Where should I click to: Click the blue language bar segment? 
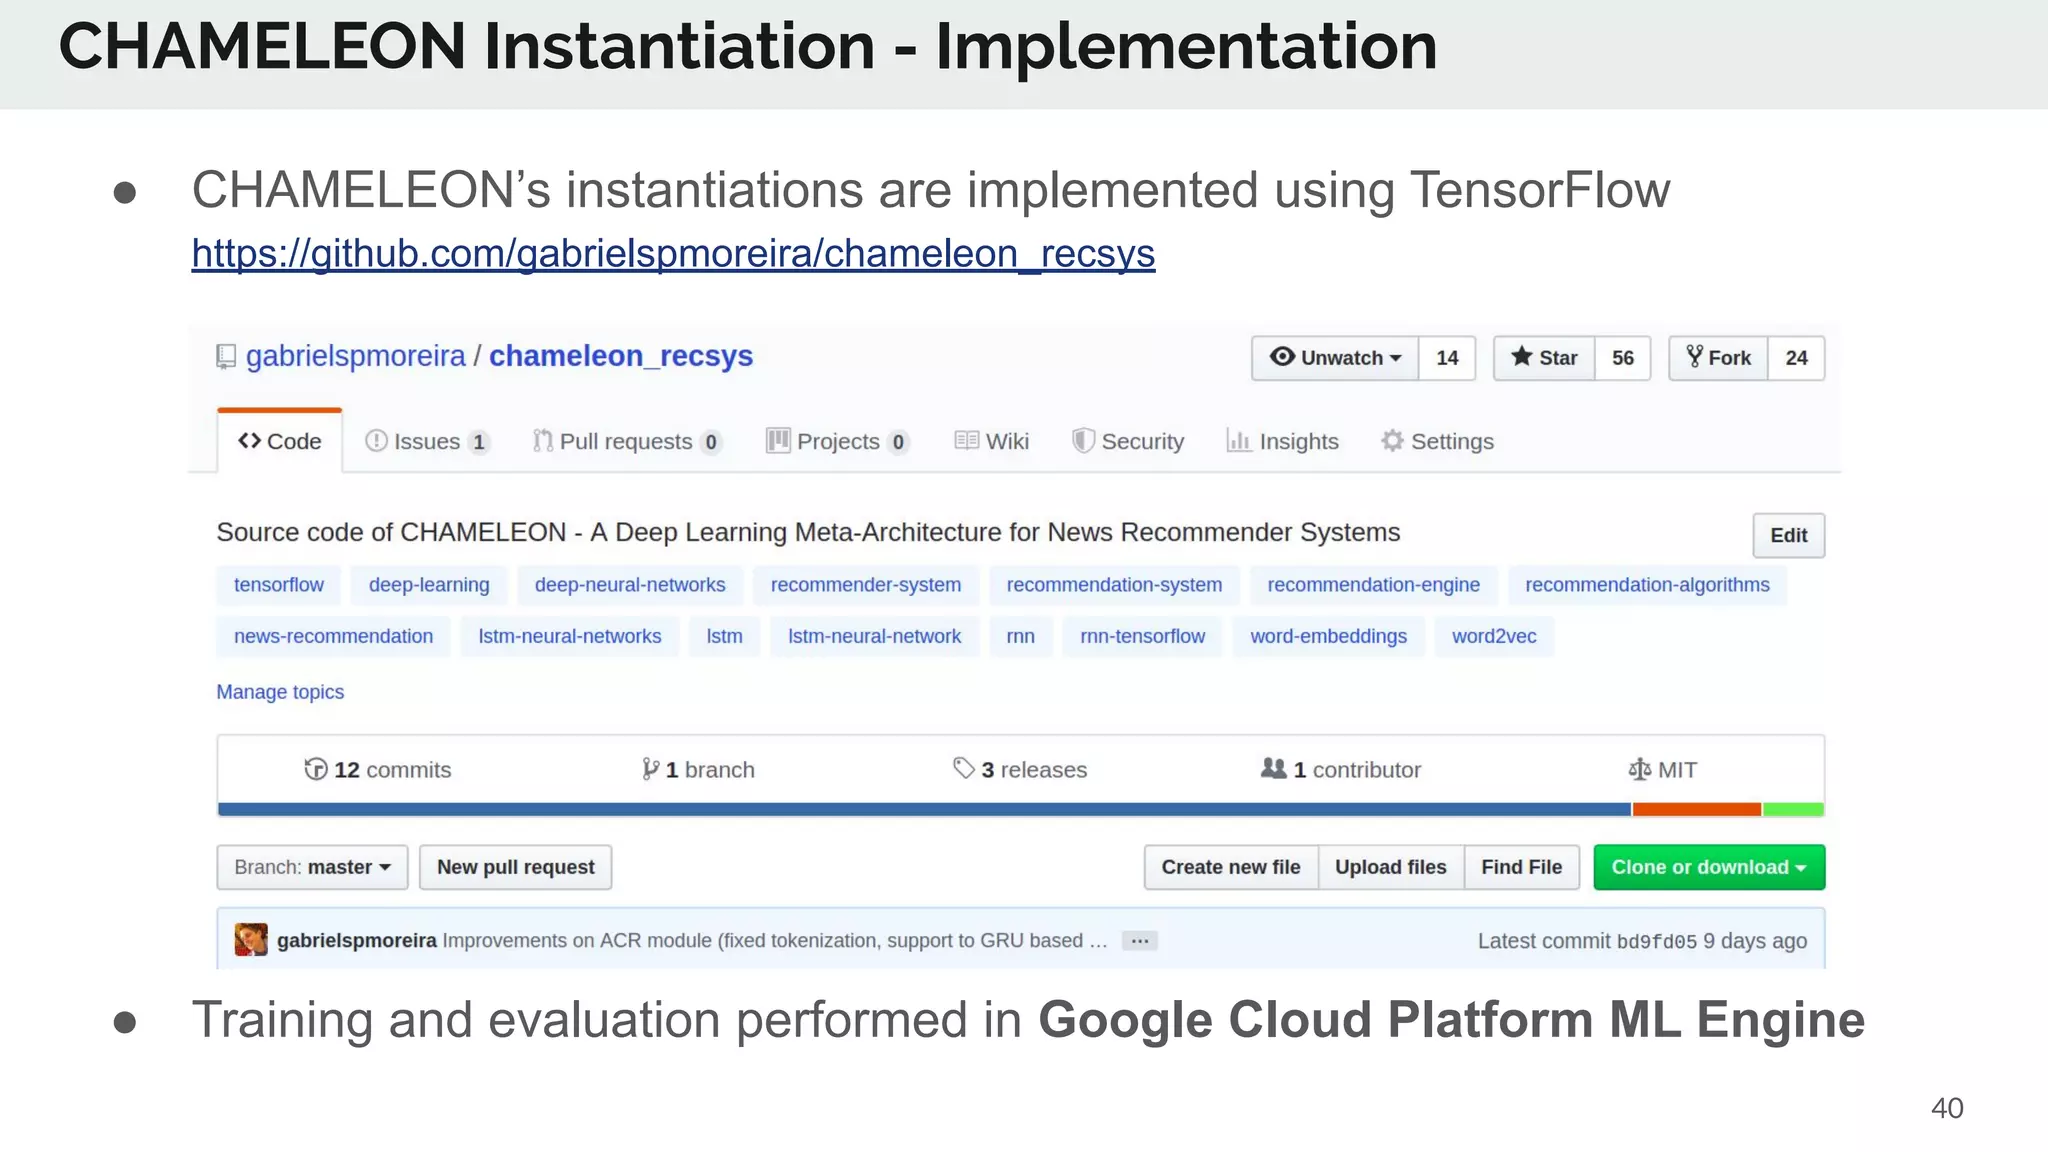(x=925, y=809)
